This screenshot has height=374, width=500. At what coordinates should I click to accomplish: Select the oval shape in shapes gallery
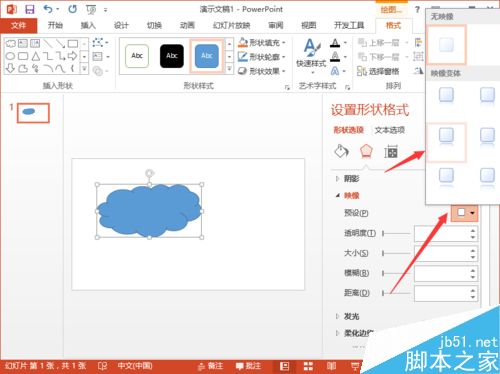(10, 56)
